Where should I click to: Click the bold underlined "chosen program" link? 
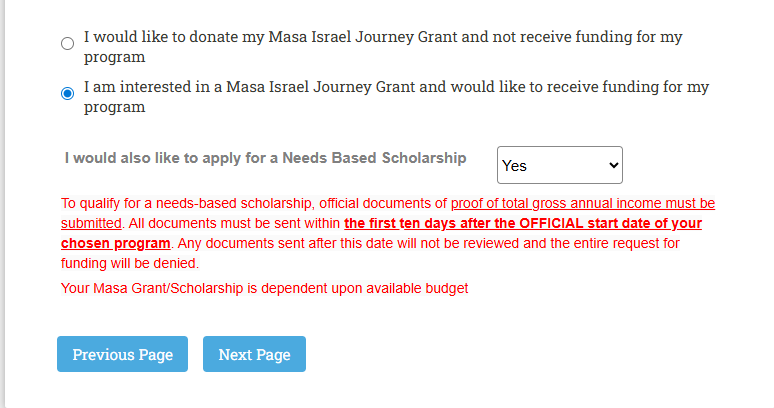pyautogui.click(x=115, y=243)
